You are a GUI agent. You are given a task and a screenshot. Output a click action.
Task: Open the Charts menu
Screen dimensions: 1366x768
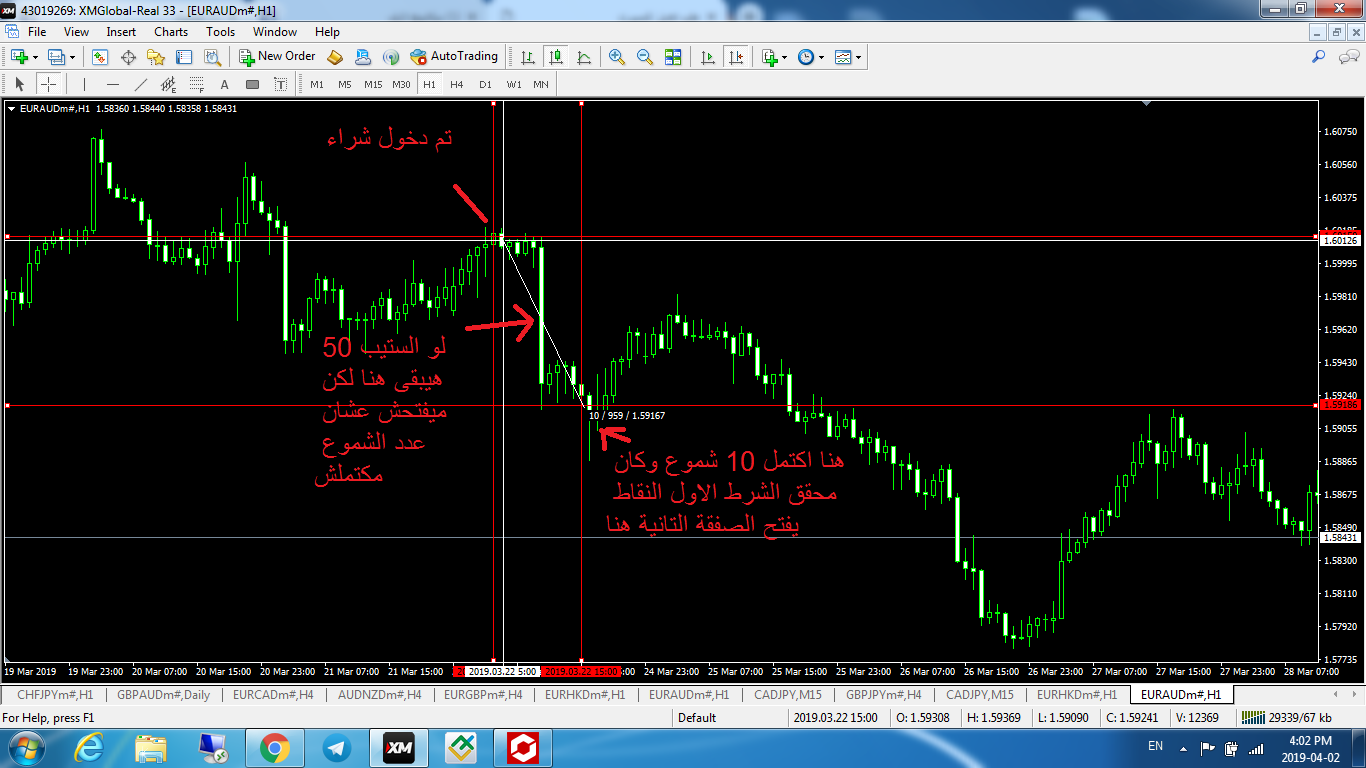171,32
